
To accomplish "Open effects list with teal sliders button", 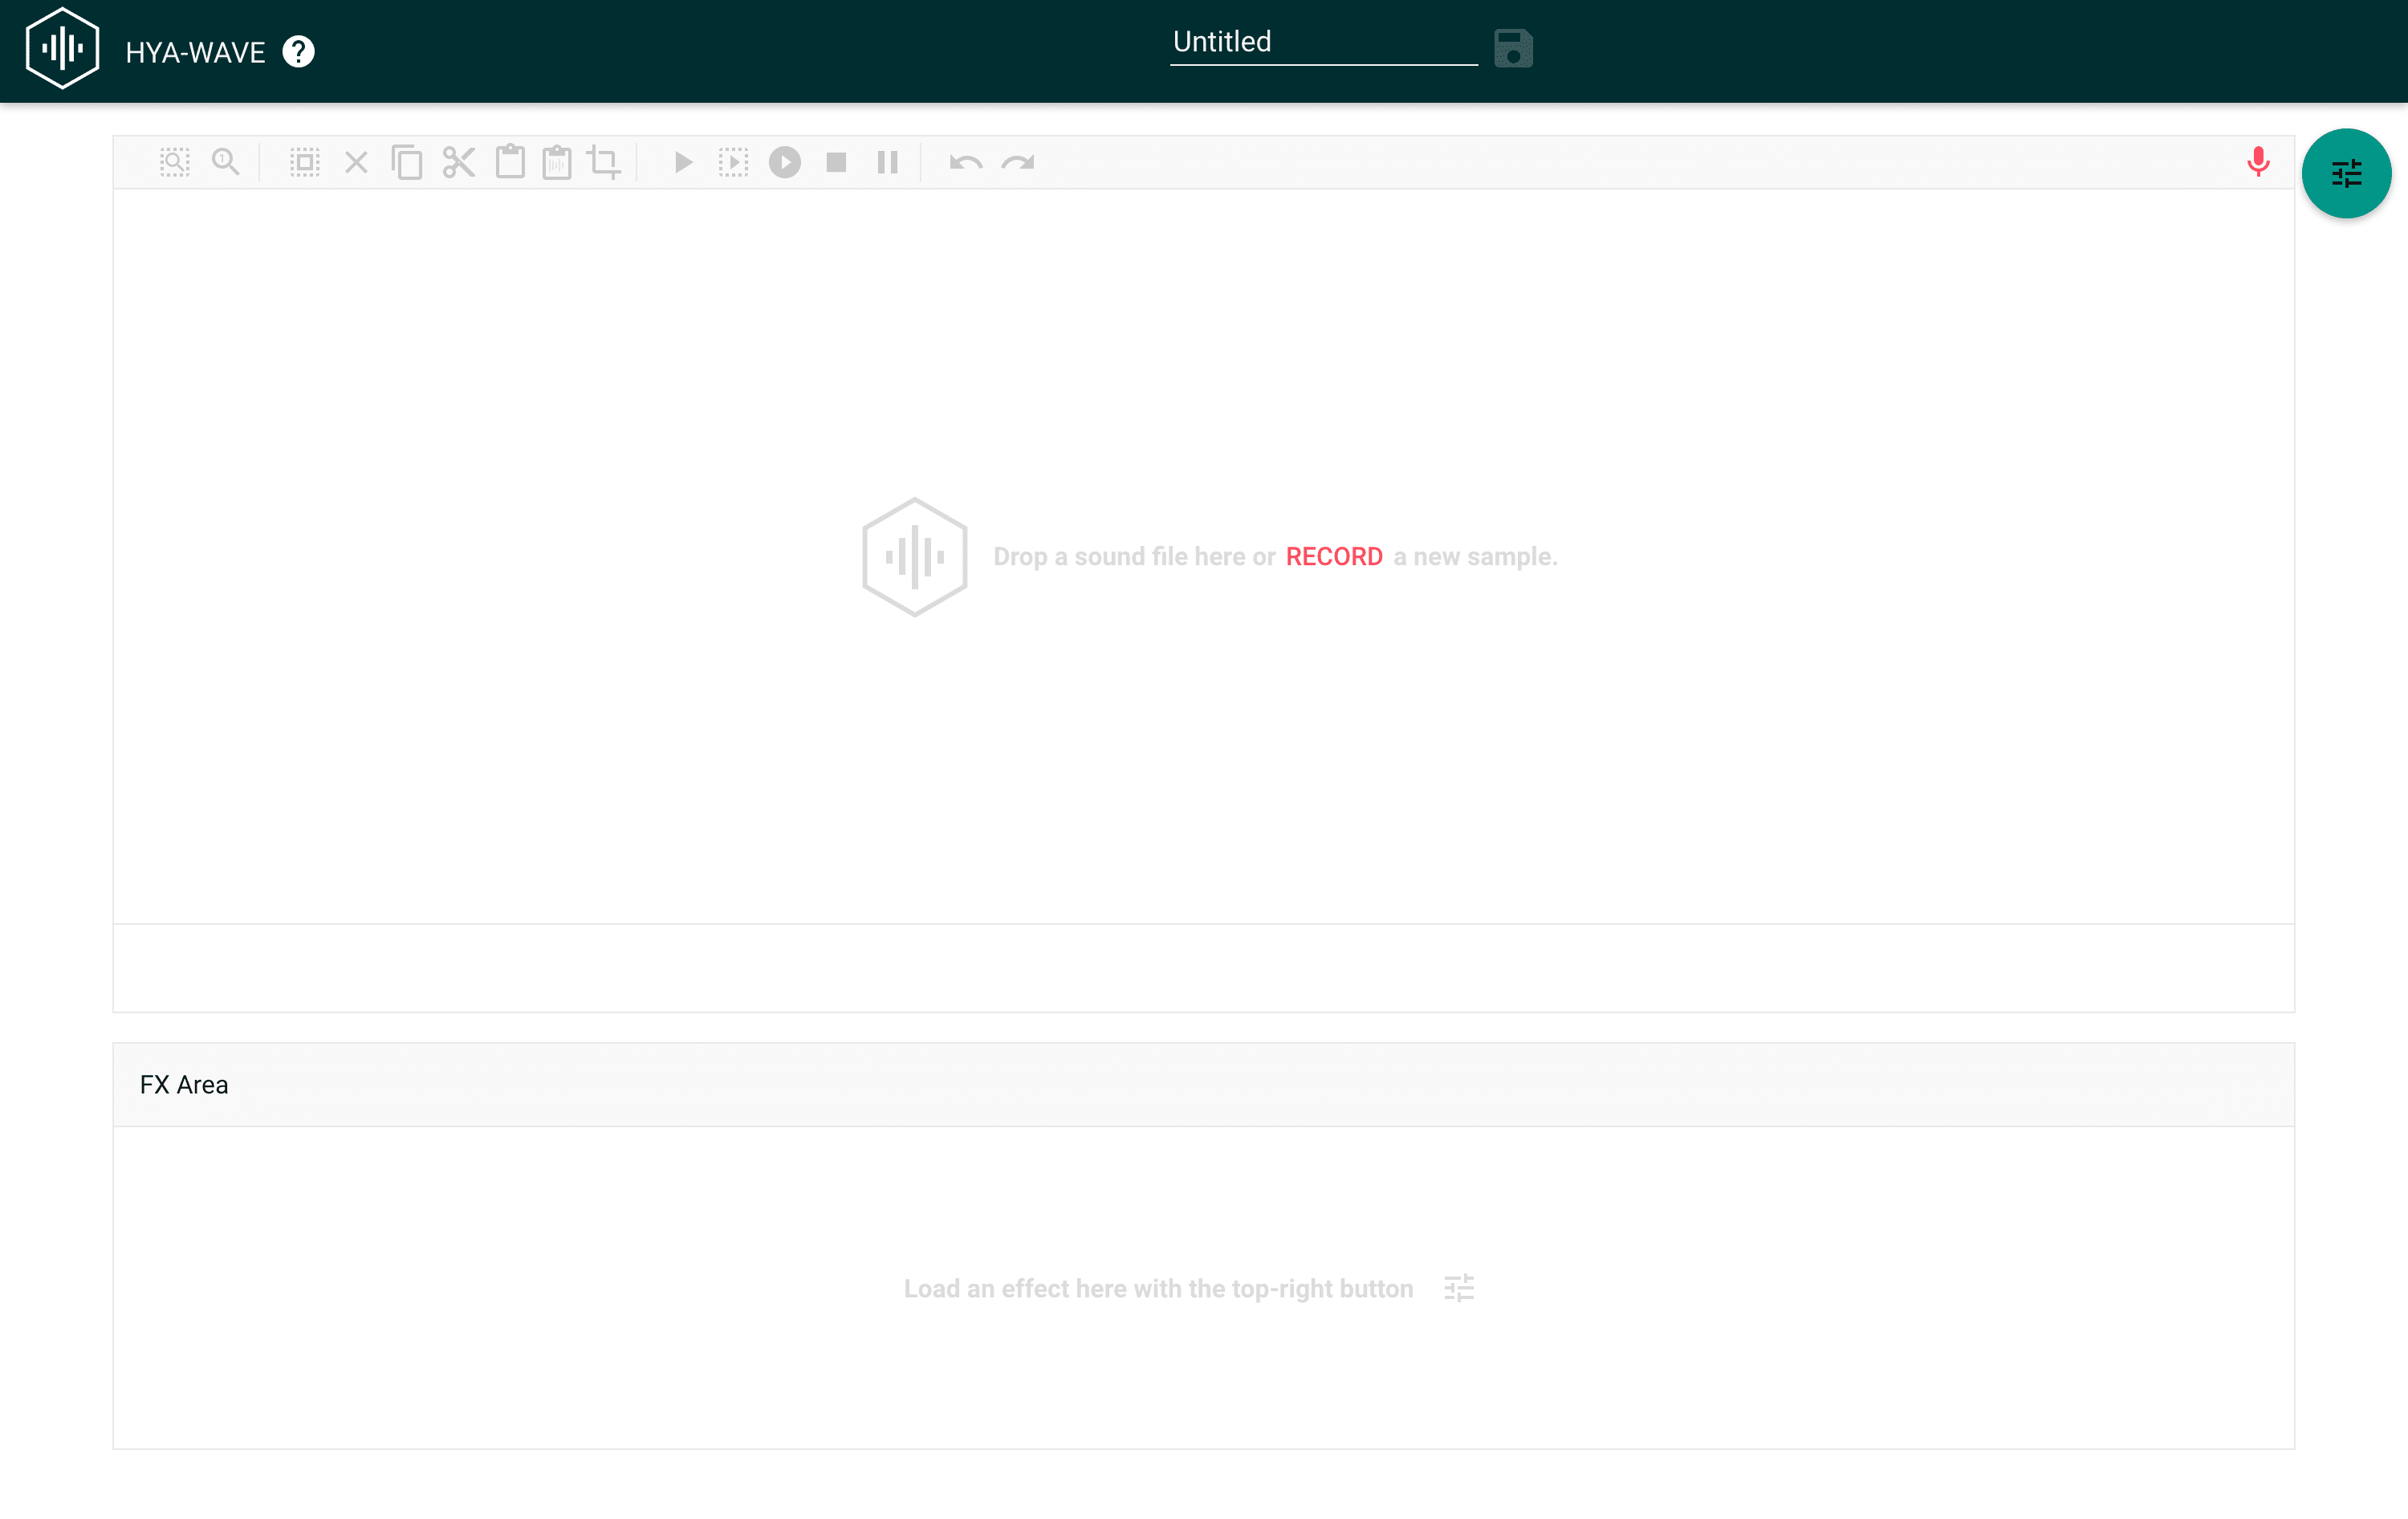I will pos(2345,174).
